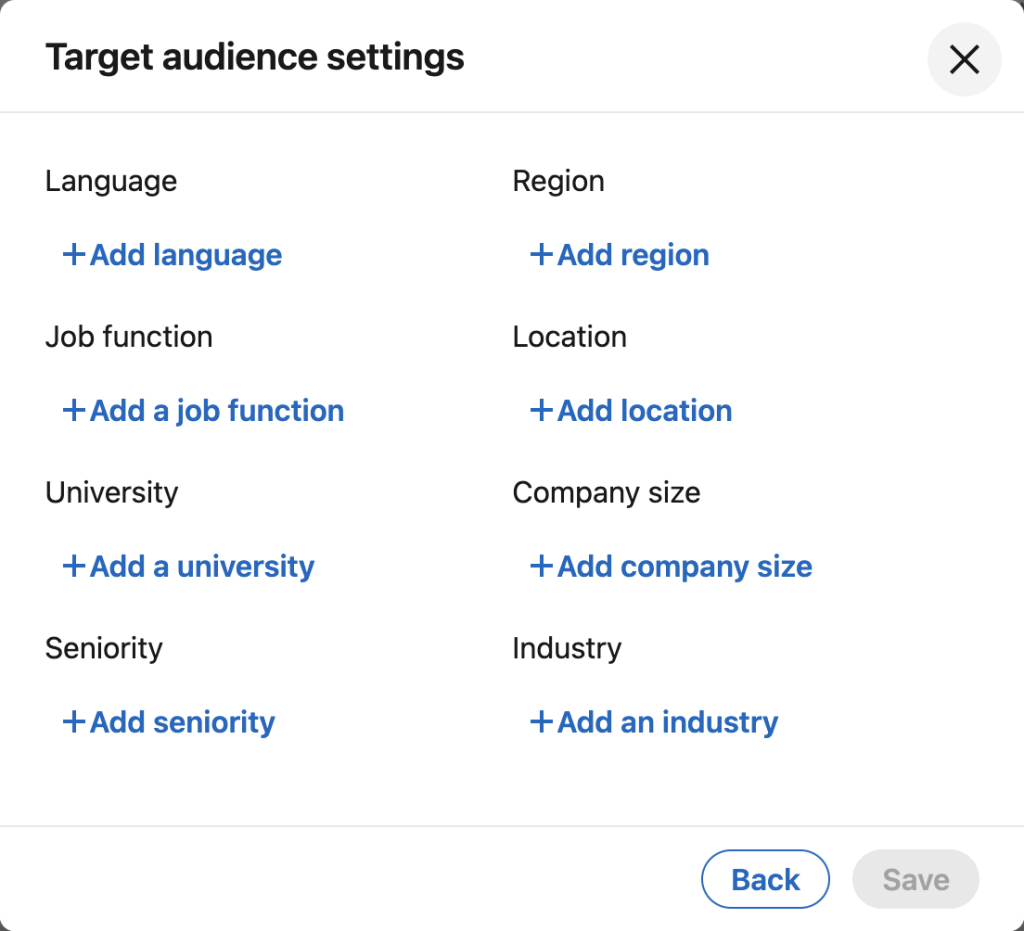The width and height of the screenshot is (1024, 931).
Task: Click the plus icon beside Add seniority
Action: coord(74,723)
